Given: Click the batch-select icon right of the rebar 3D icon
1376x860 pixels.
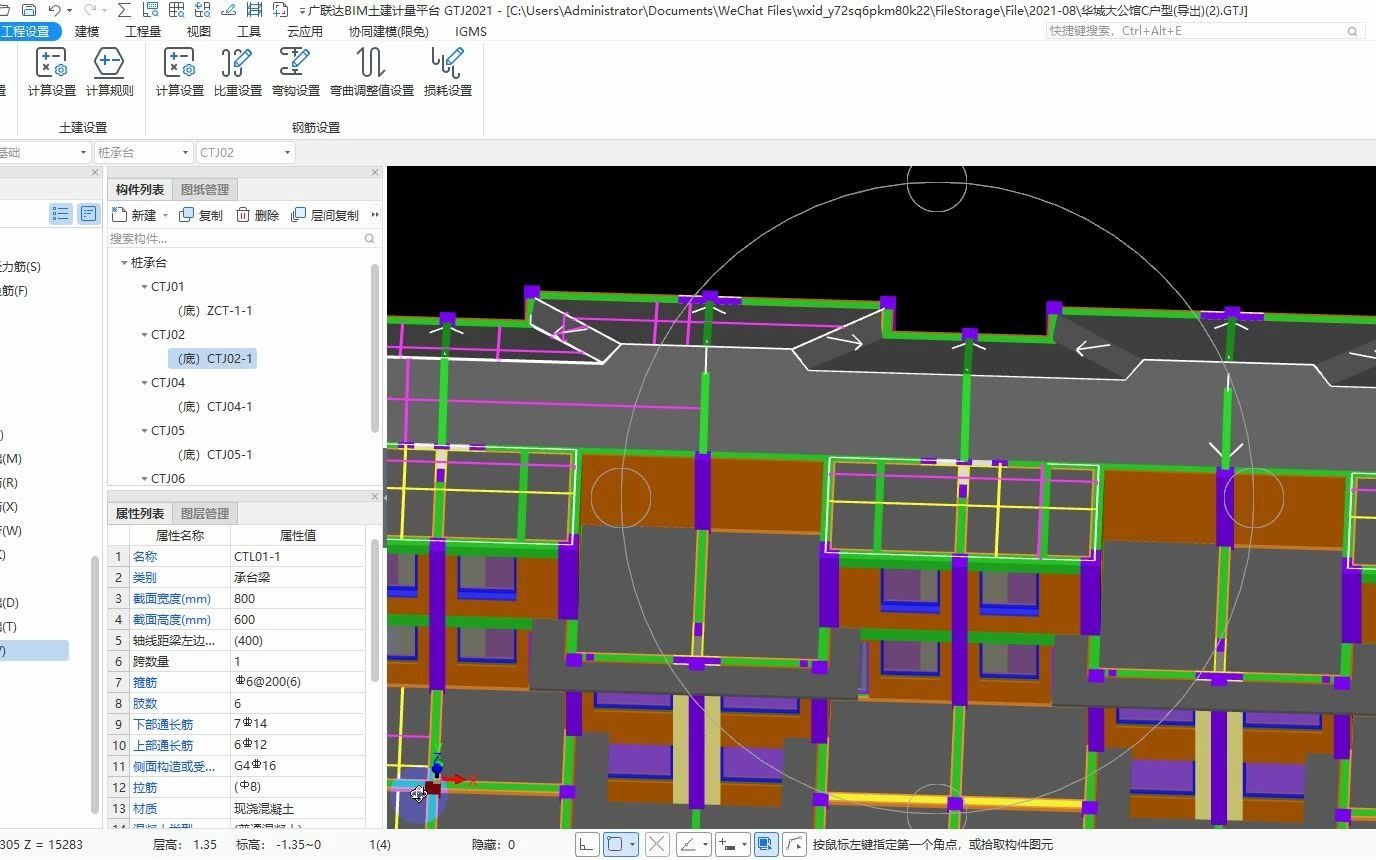Looking at the screenshot, I should click(x=280, y=10).
